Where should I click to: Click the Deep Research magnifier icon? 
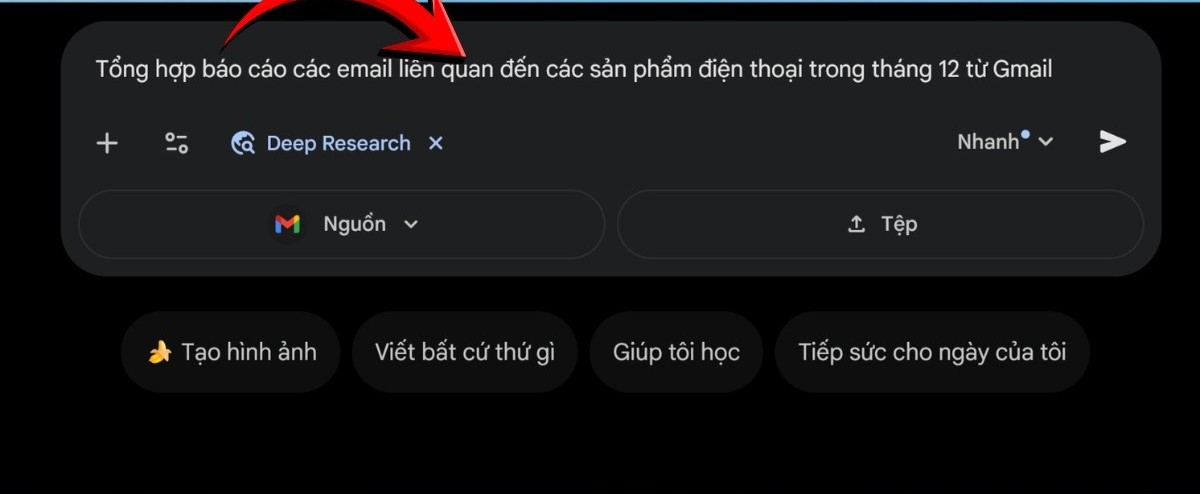pos(242,143)
